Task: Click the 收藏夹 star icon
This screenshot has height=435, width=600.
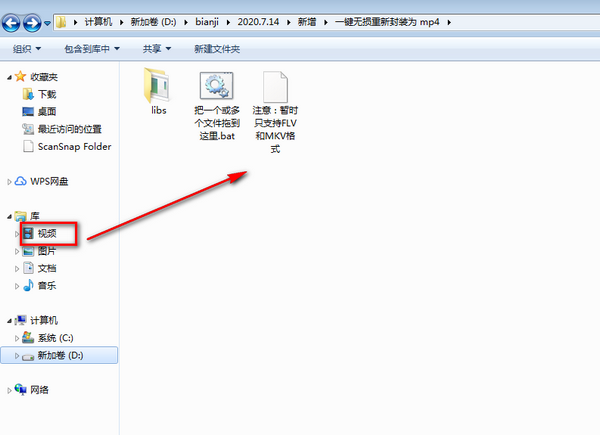Action: 20,77
